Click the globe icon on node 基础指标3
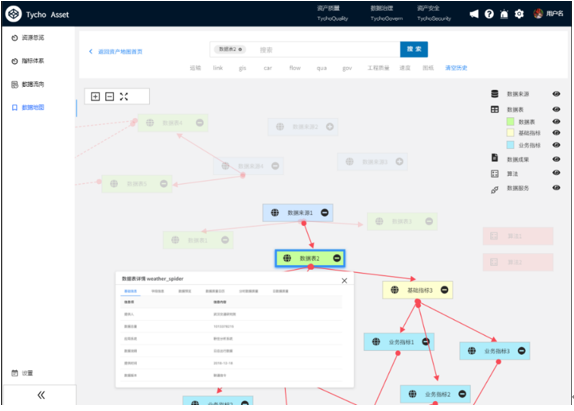The width and height of the screenshot is (574, 411). [x=394, y=290]
